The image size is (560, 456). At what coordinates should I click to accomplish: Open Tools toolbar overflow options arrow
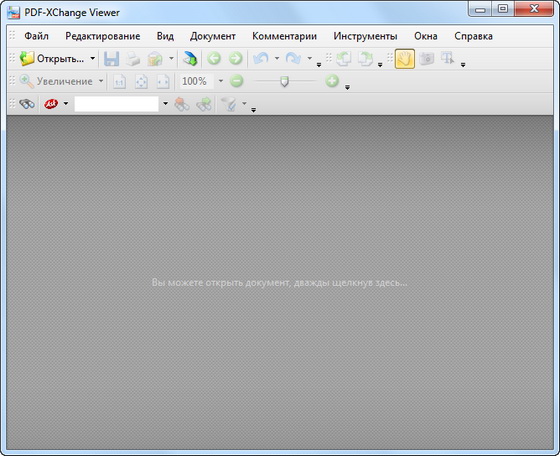coord(463,65)
